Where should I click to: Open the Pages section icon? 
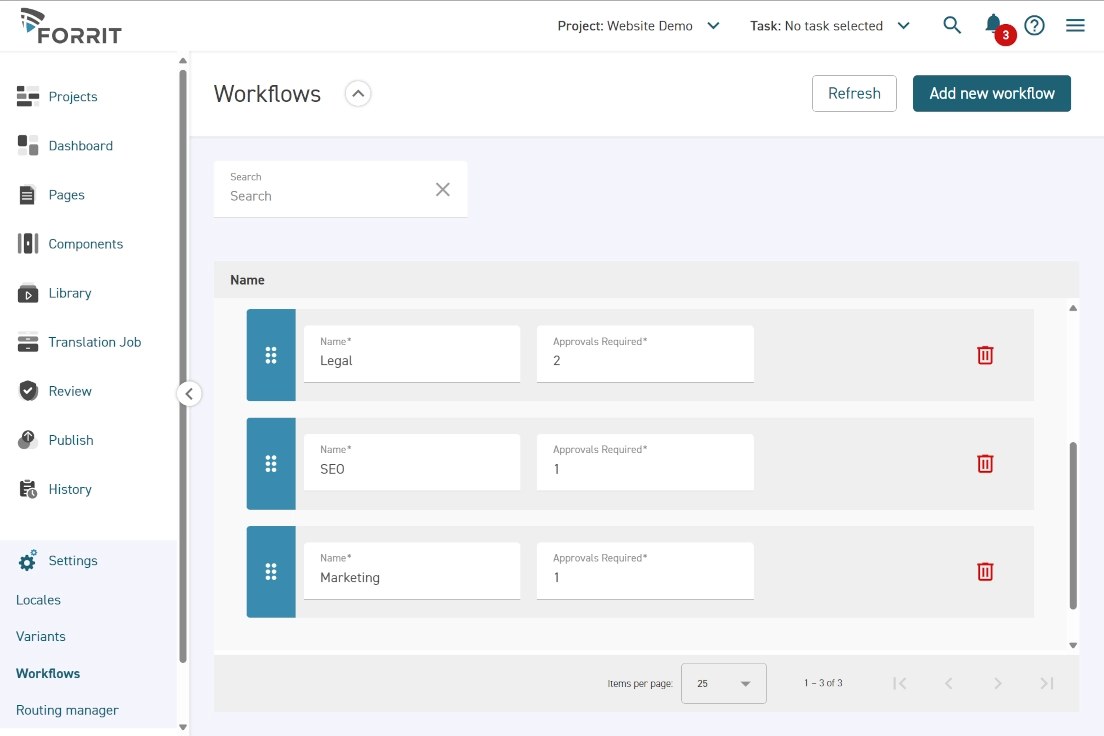[27, 195]
